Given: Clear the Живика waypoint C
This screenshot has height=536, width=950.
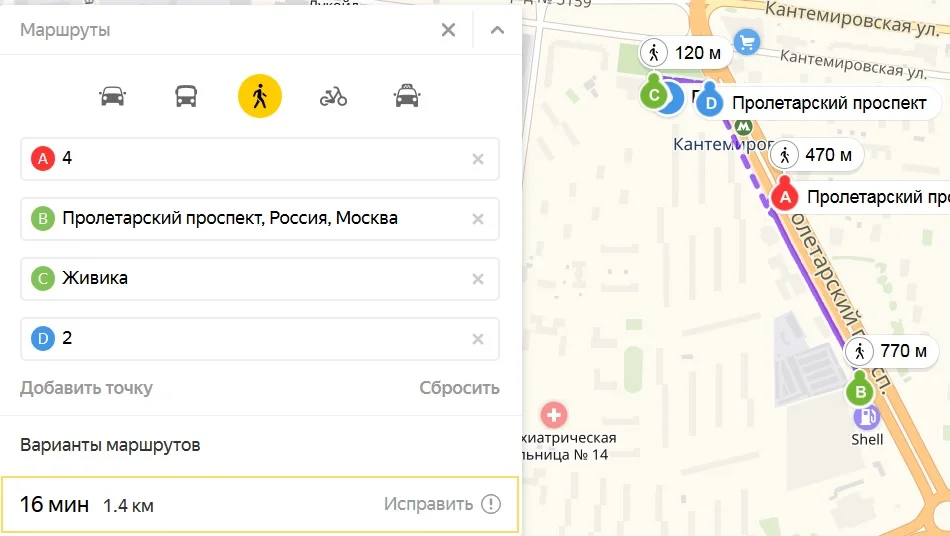Looking at the screenshot, I should point(478,279).
